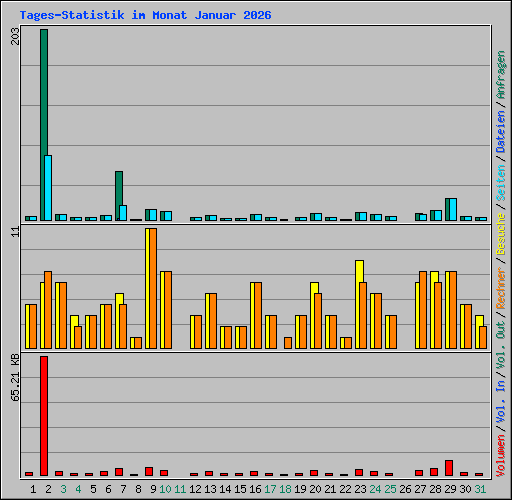Click day label '2' on x-axis

pyautogui.click(x=48, y=489)
